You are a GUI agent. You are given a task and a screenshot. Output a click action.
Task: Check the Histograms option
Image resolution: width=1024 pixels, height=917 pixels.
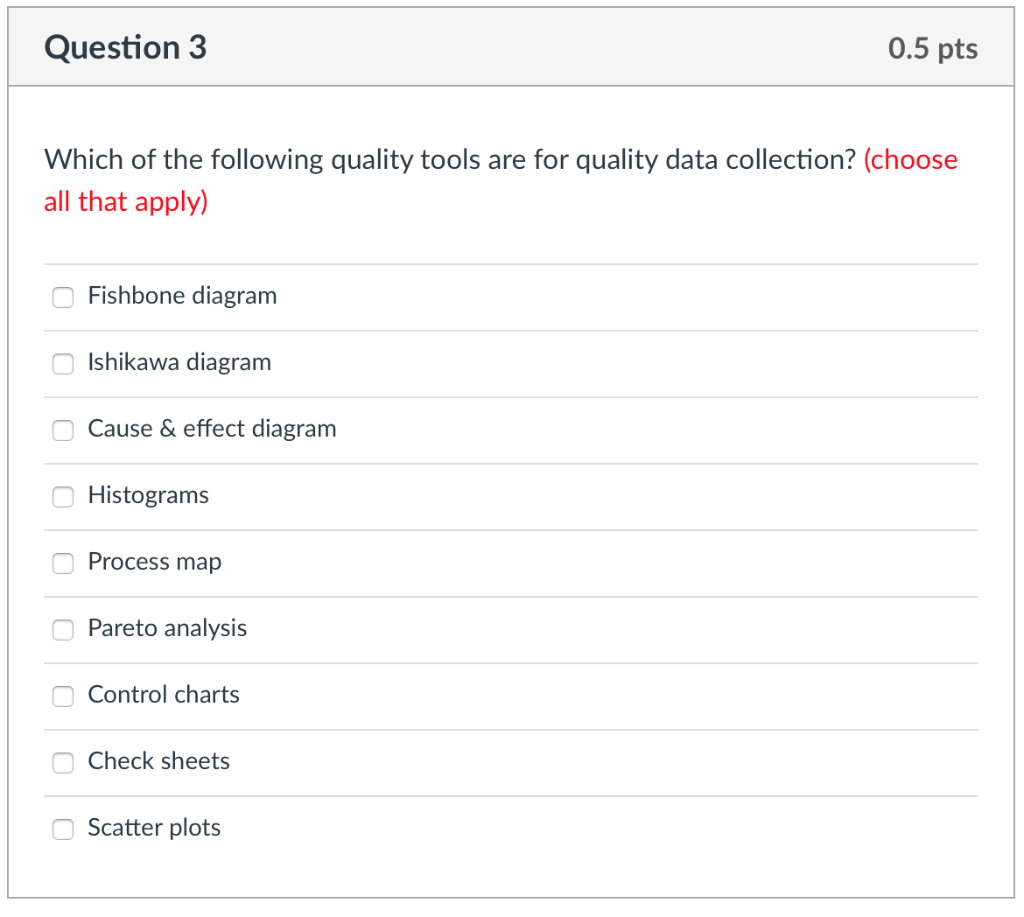coord(63,497)
